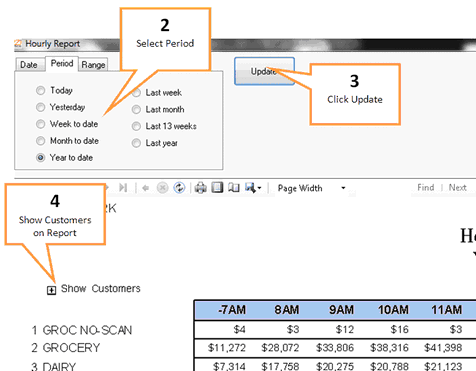Click the printer icon in toolbar
Screen dimensions: 476x371
click(x=201, y=188)
